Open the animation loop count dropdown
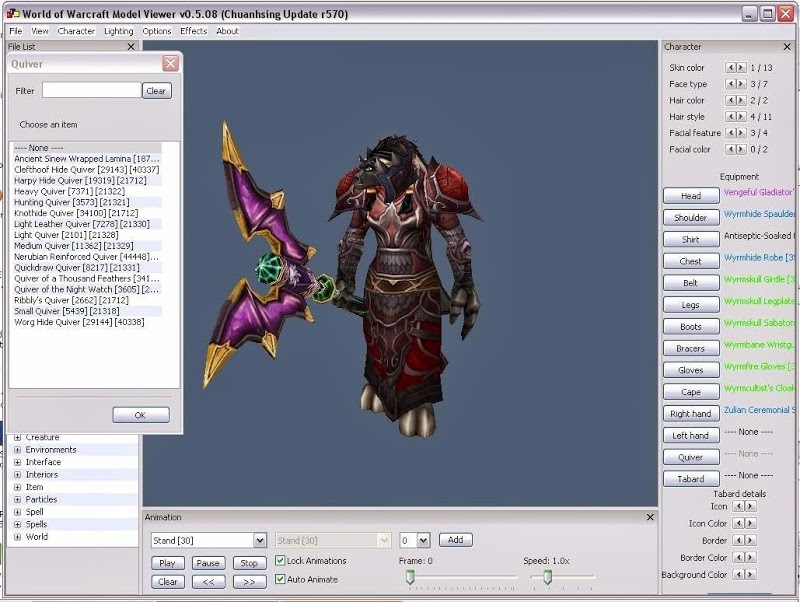 tap(423, 540)
